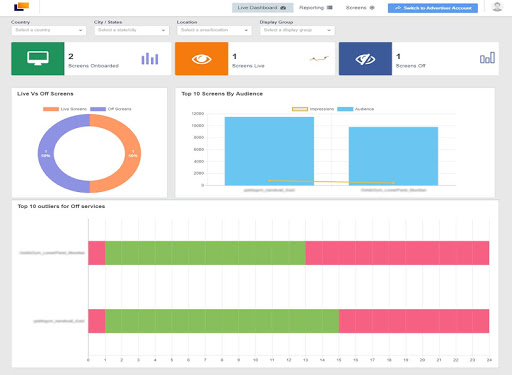Screen dimensions: 512x375
Task: Click the purple bar chart icon
Action: coord(150,59)
